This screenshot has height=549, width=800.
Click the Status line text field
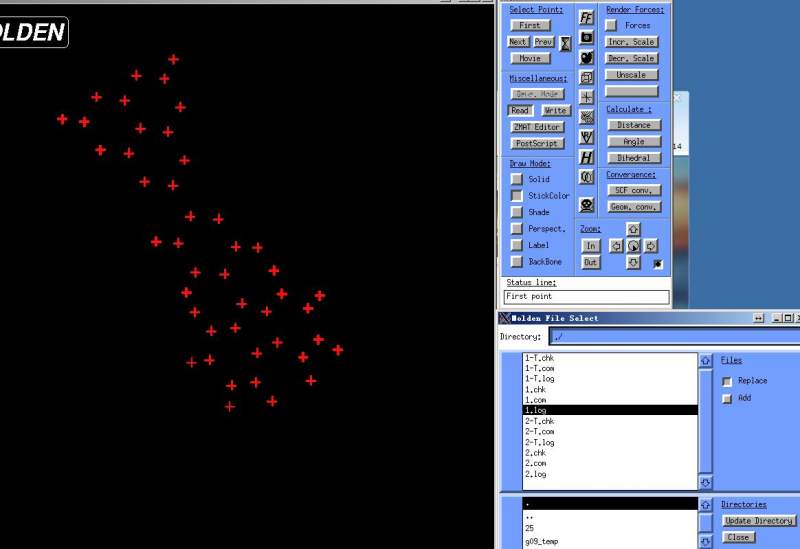(x=587, y=296)
